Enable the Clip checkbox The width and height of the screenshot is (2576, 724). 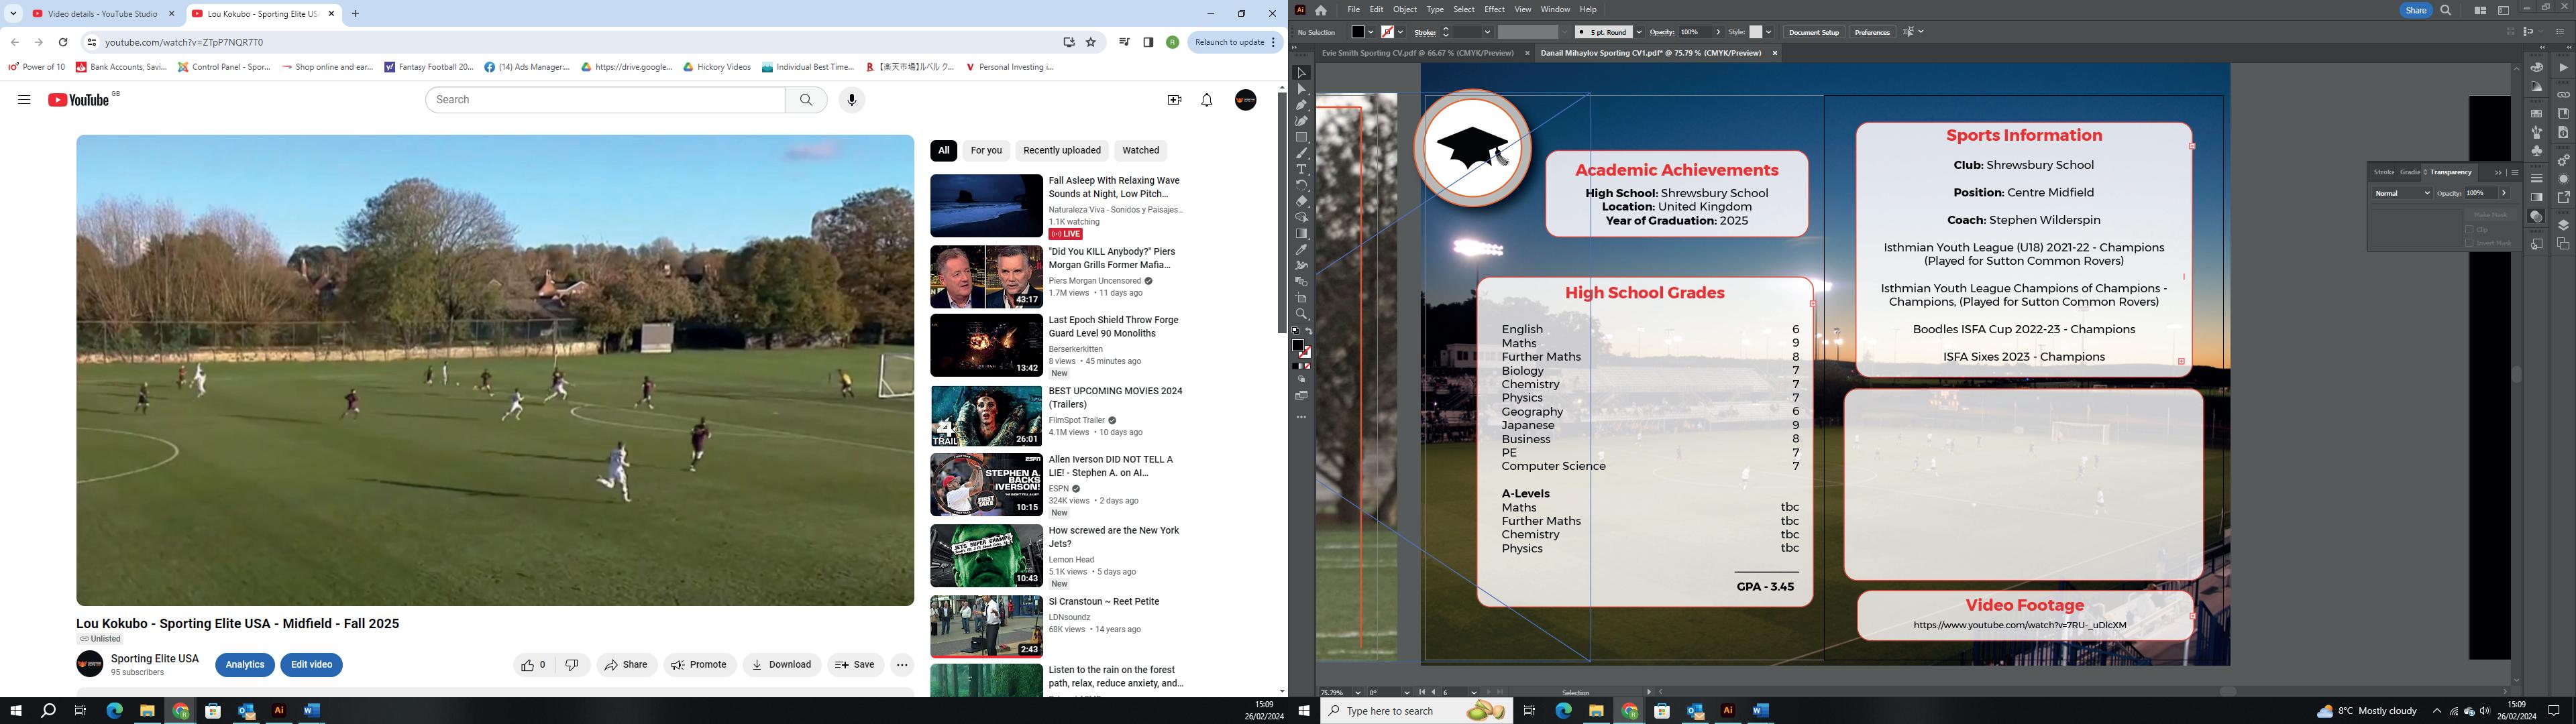(2469, 230)
